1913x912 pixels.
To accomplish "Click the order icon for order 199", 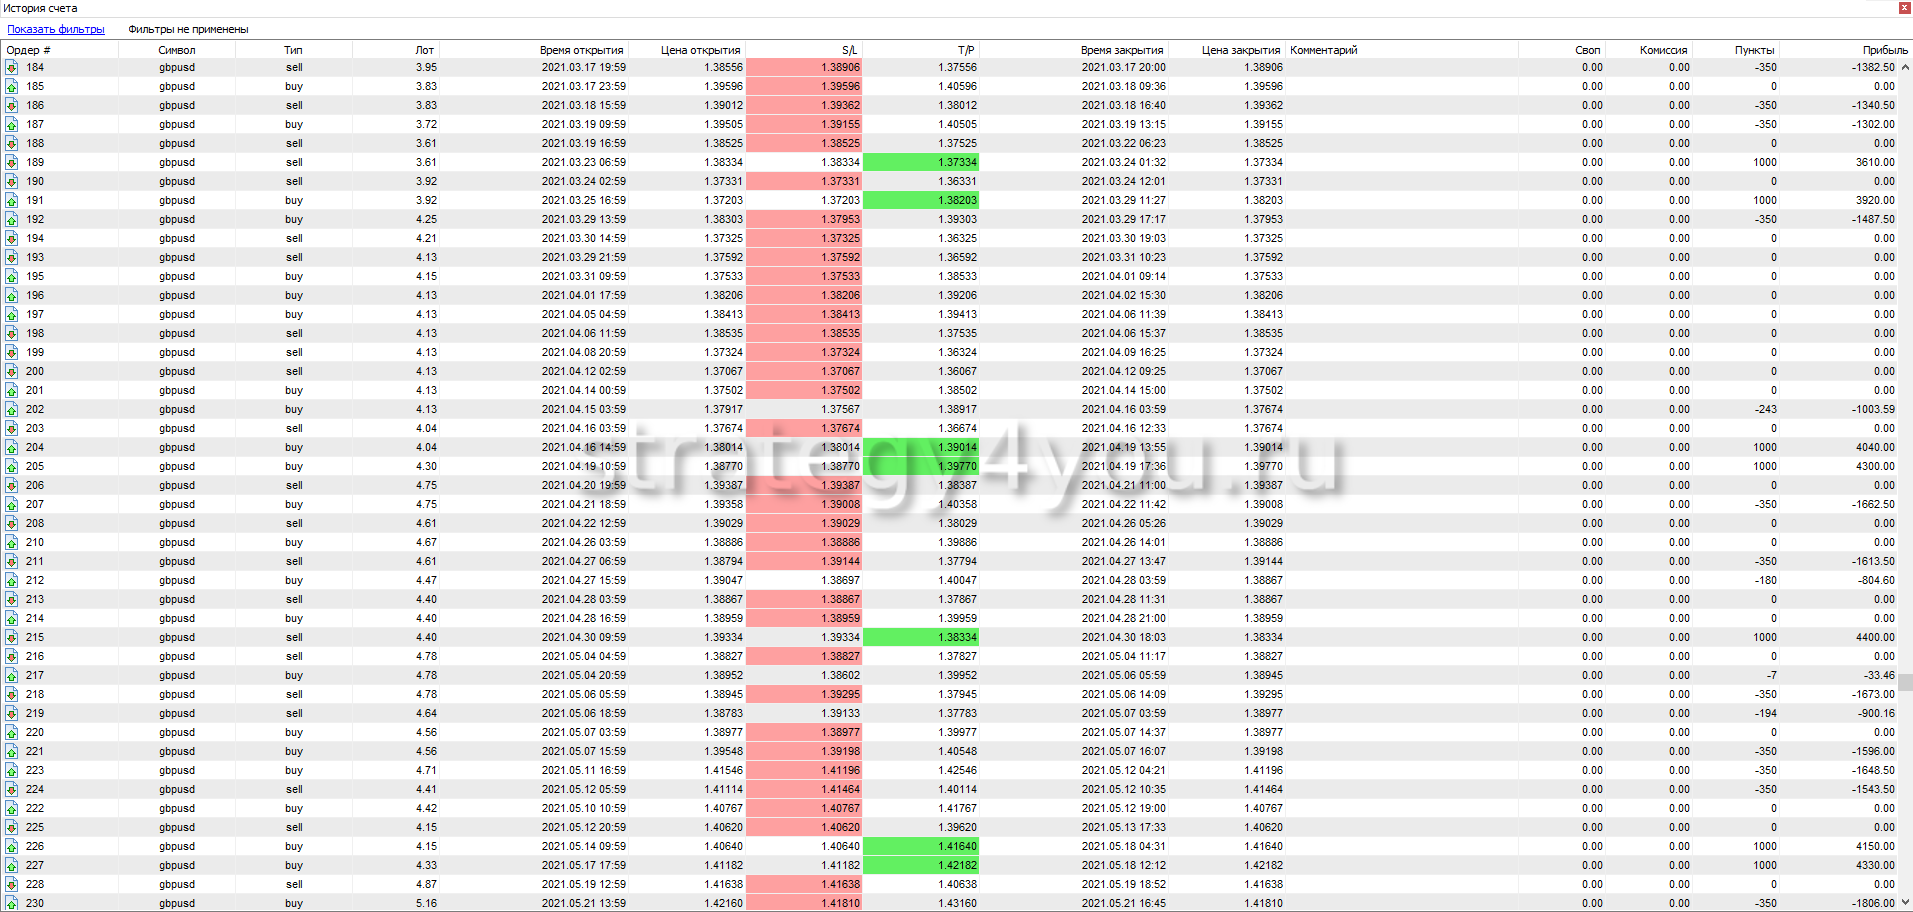I will coord(11,353).
